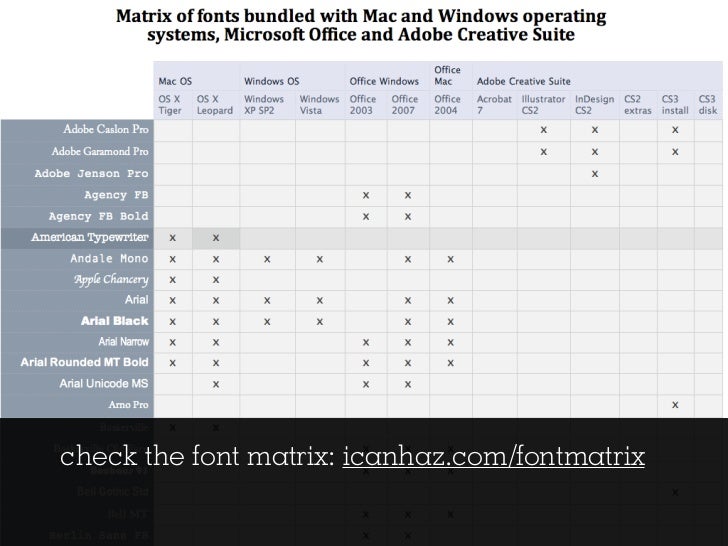The height and width of the screenshot is (546, 728).
Task: Select the CS3 disk column header
Action: [708, 105]
